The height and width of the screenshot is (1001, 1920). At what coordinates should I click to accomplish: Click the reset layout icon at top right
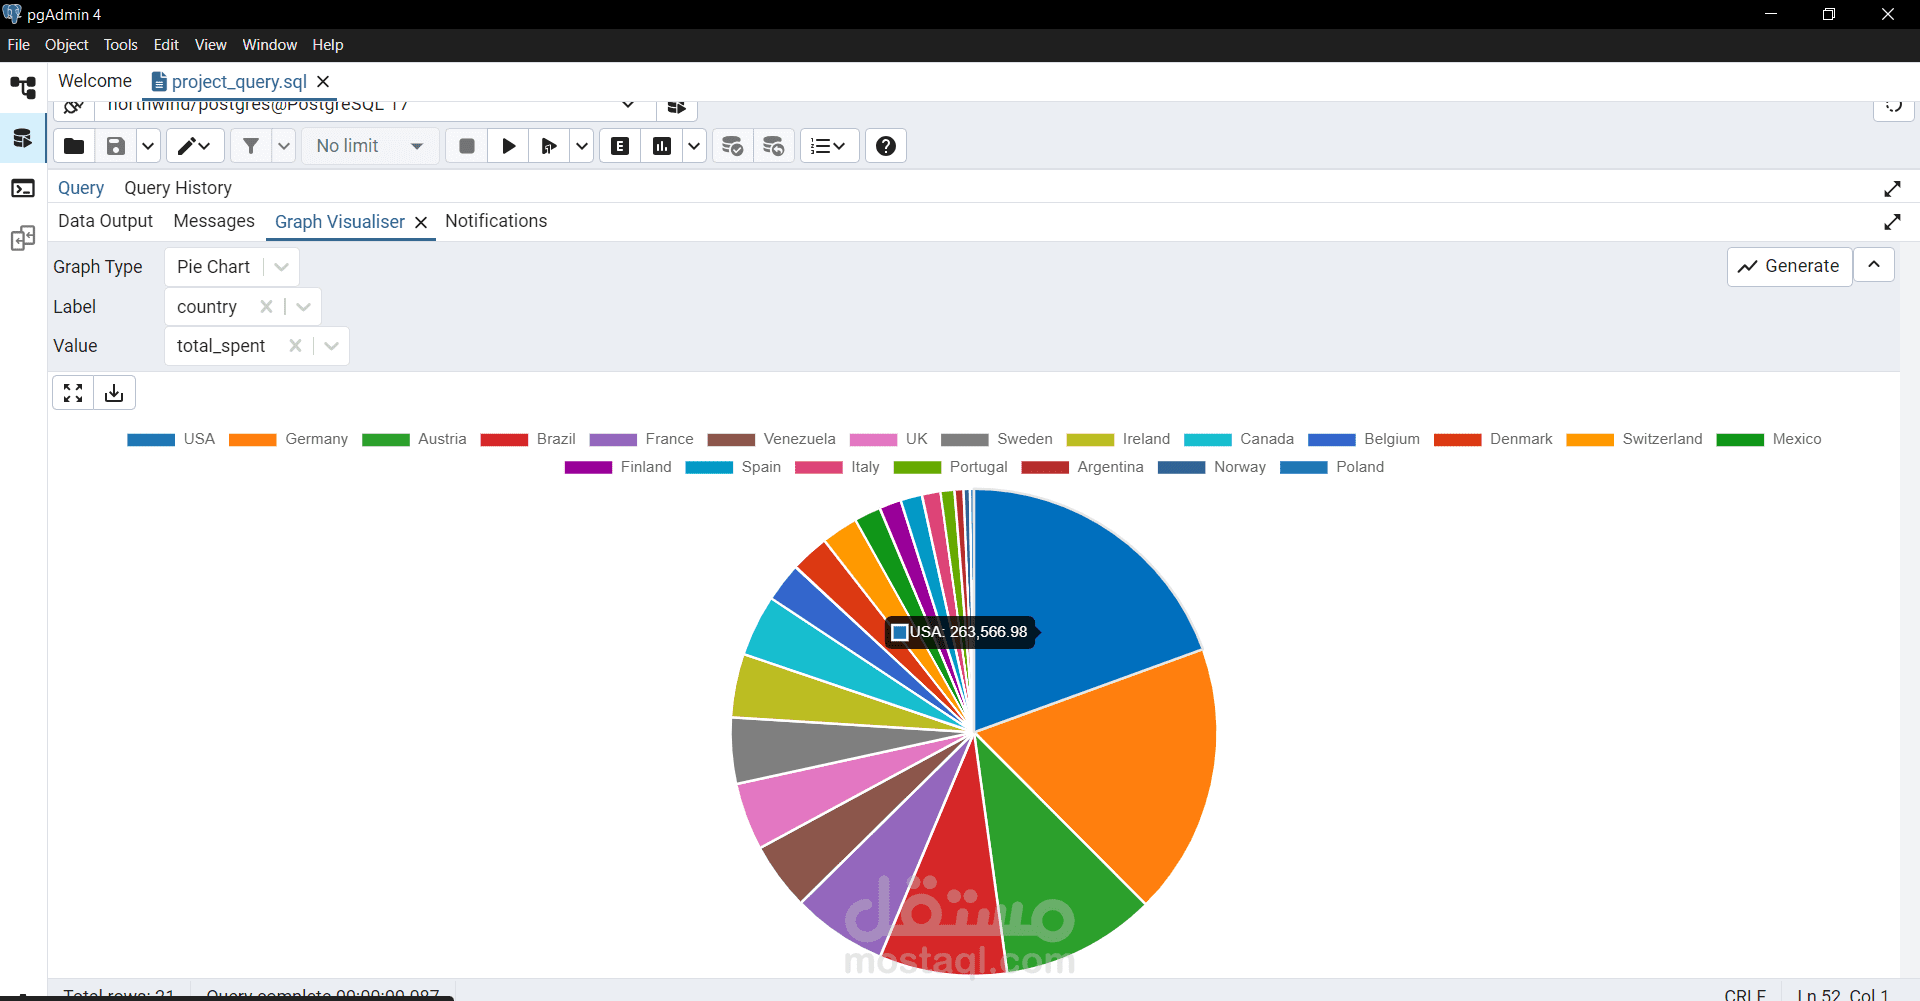[x=1893, y=107]
